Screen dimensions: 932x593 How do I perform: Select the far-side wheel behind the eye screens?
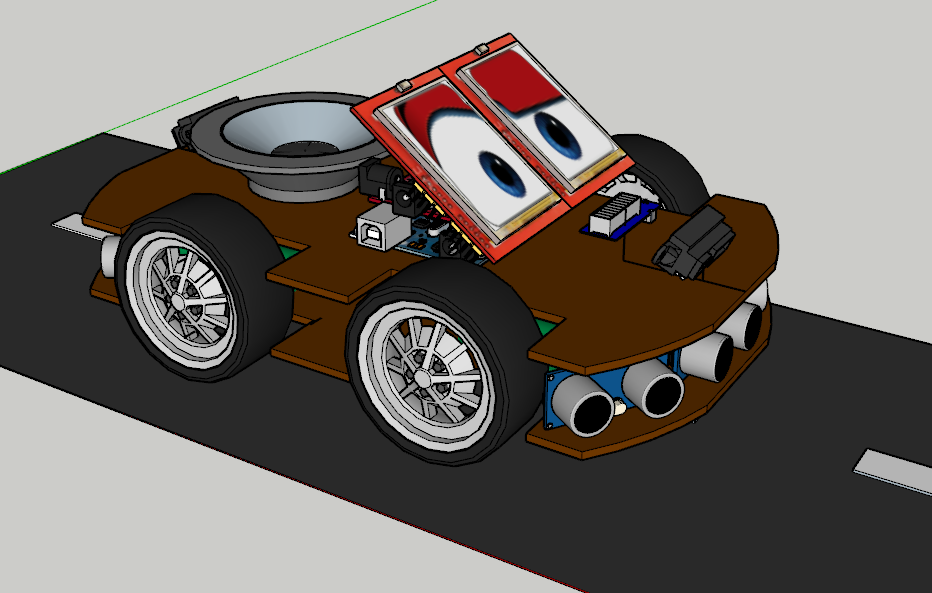pos(665,172)
